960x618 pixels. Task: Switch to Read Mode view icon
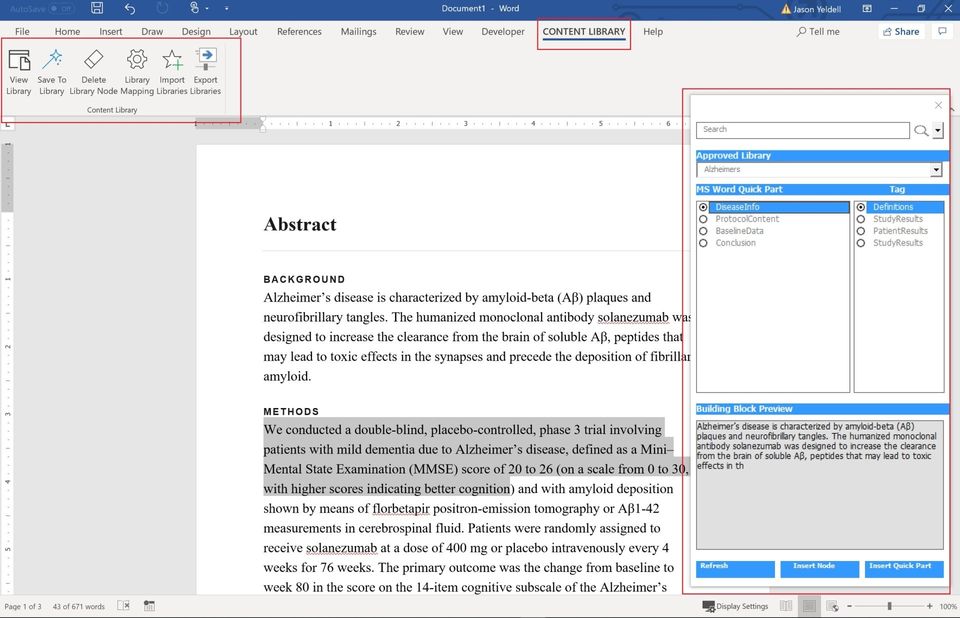coord(786,606)
